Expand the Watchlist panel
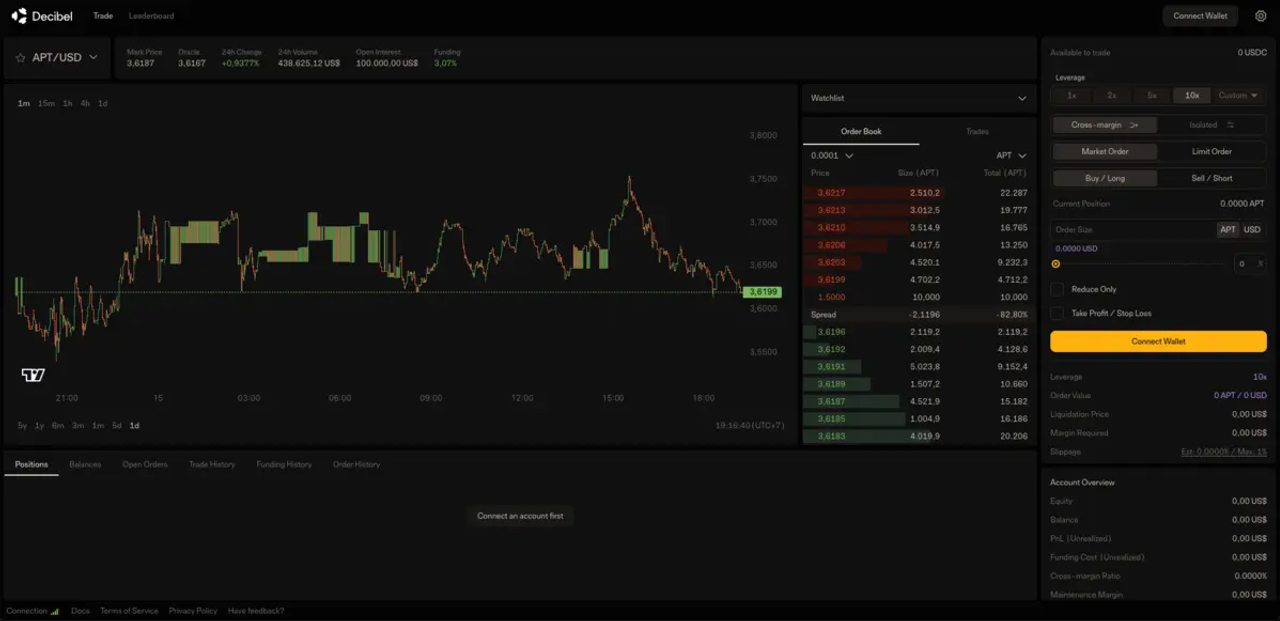Screen dimensions: 1280x621 point(1021,98)
